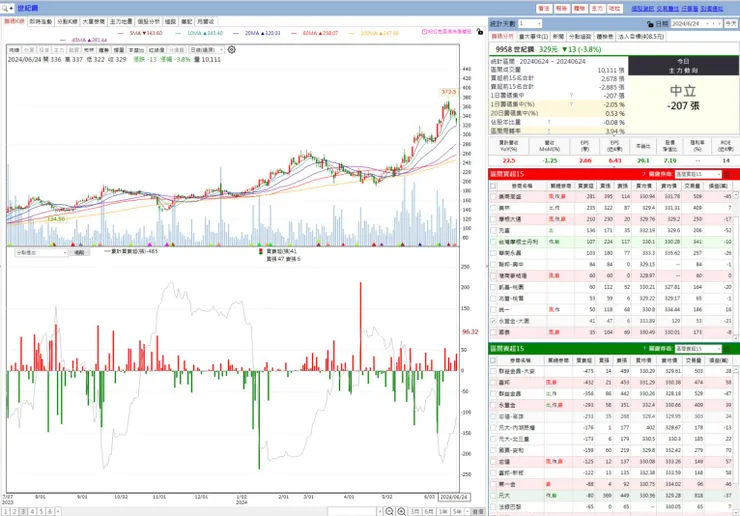The width and height of the screenshot is (740, 516).
Task: Tick the 國泰 row checkbox in buy list
Action: pyautogui.click(x=494, y=332)
